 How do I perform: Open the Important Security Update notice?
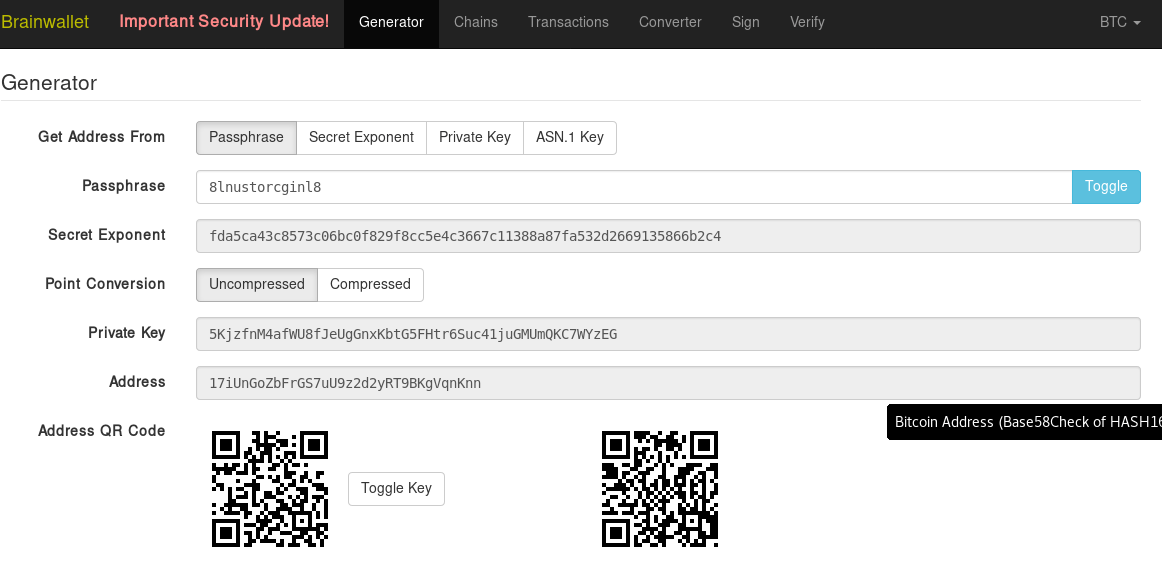(x=225, y=22)
